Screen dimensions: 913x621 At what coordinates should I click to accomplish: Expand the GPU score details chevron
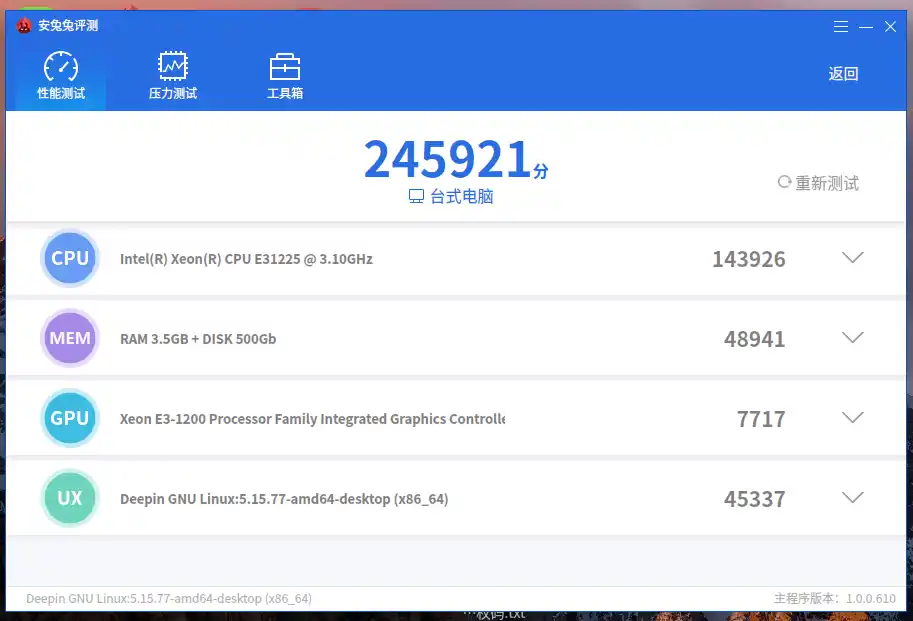852,418
